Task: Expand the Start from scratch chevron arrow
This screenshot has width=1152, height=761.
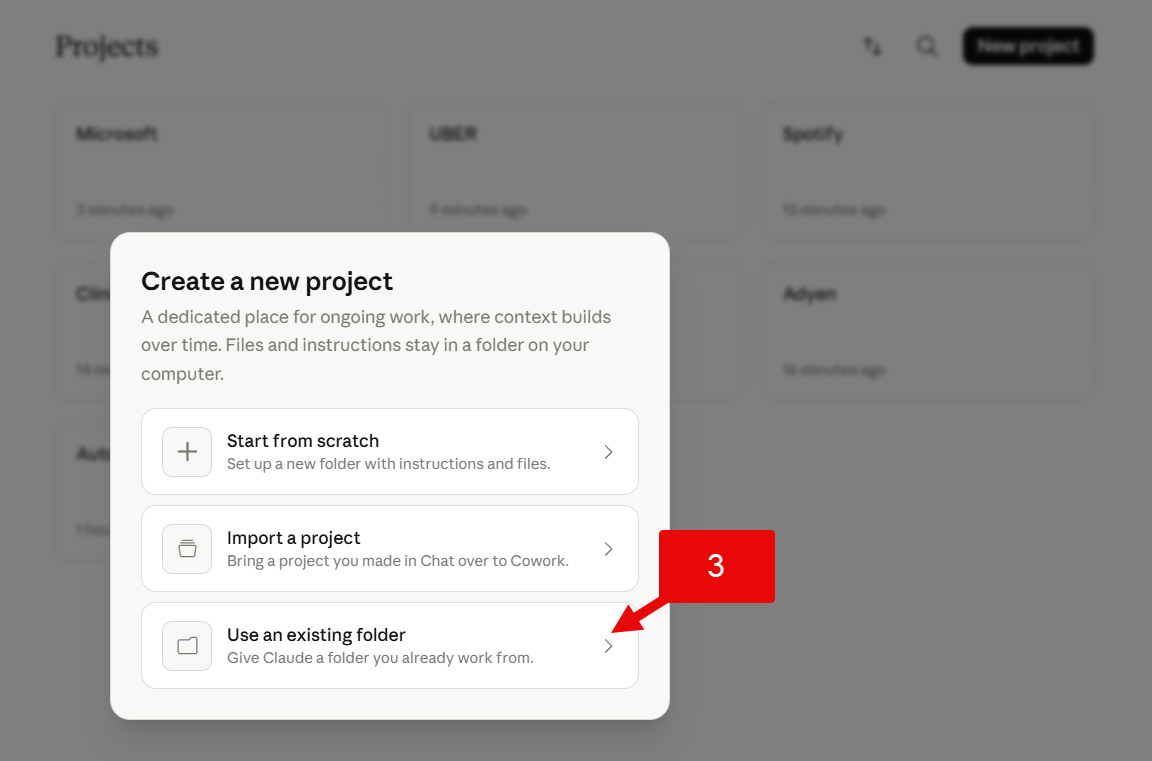Action: 608,452
